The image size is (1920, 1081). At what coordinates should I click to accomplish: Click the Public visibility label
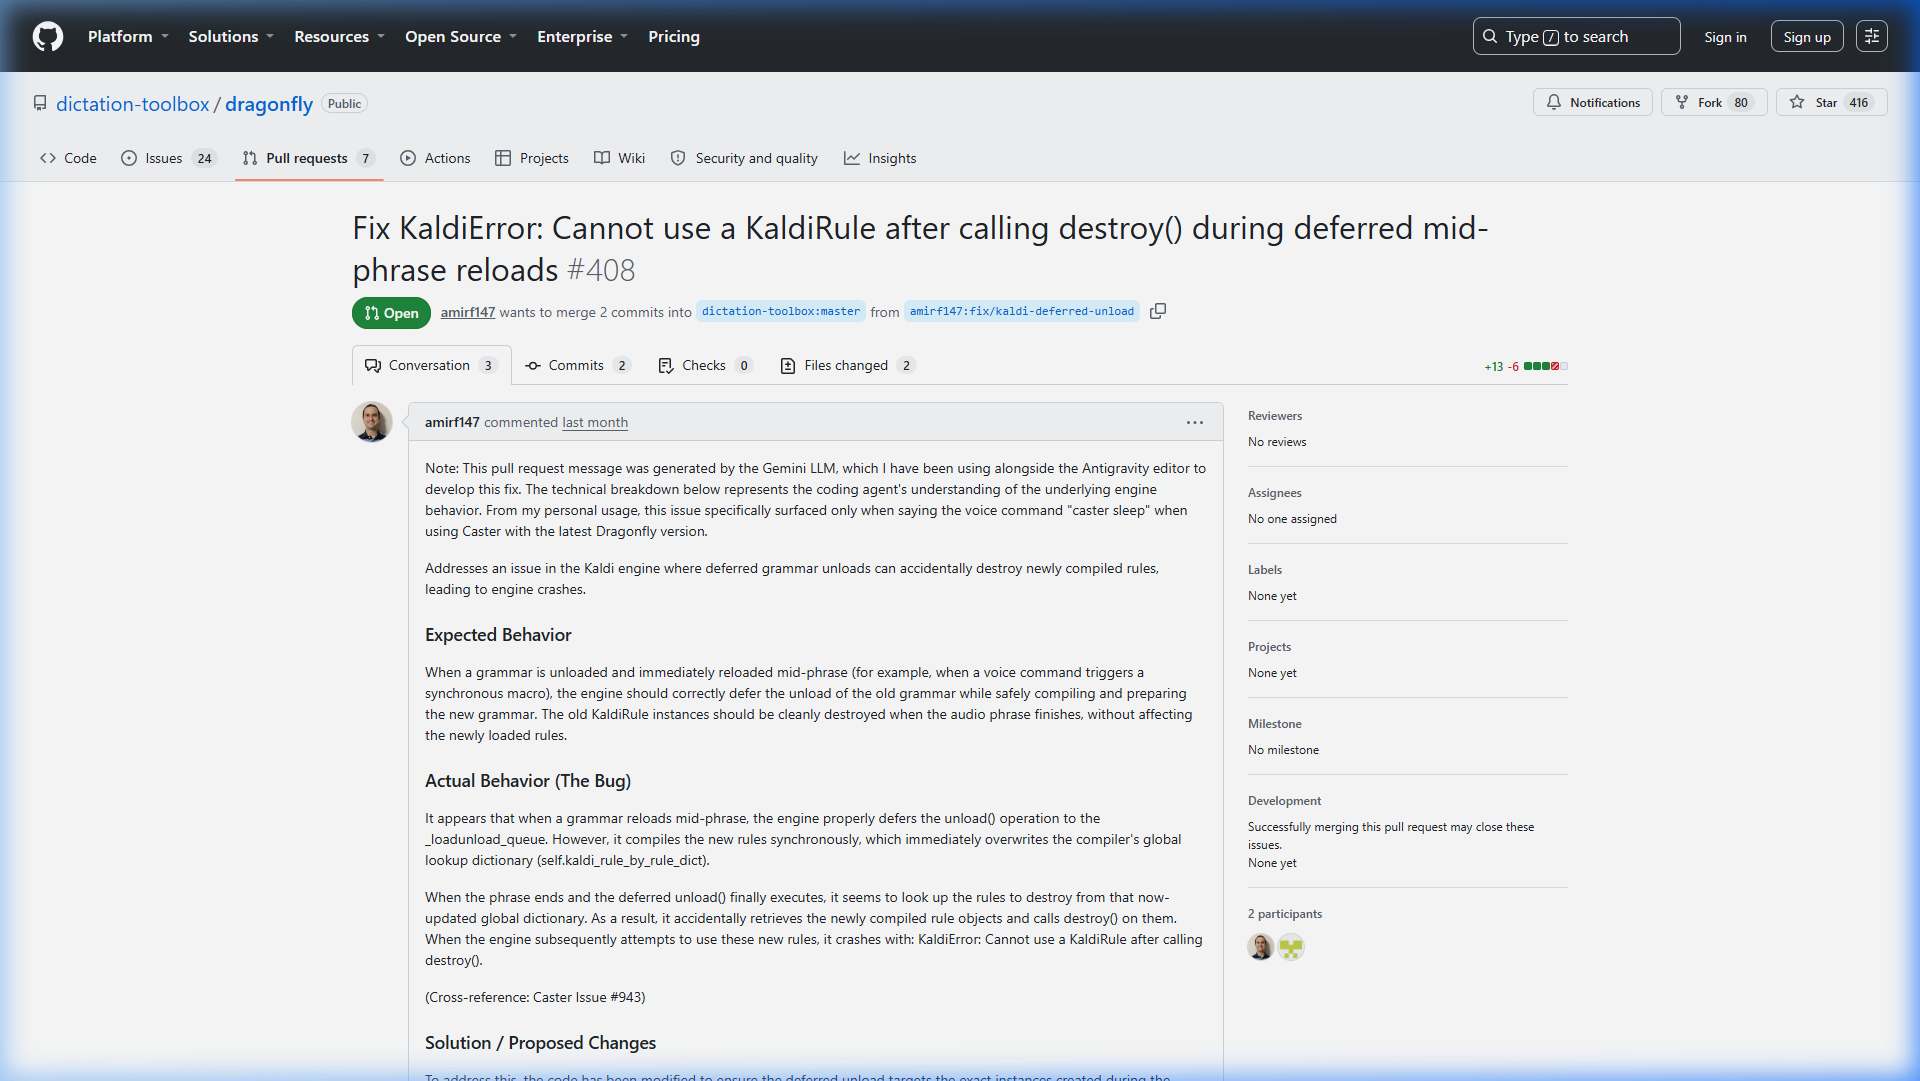click(344, 104)
